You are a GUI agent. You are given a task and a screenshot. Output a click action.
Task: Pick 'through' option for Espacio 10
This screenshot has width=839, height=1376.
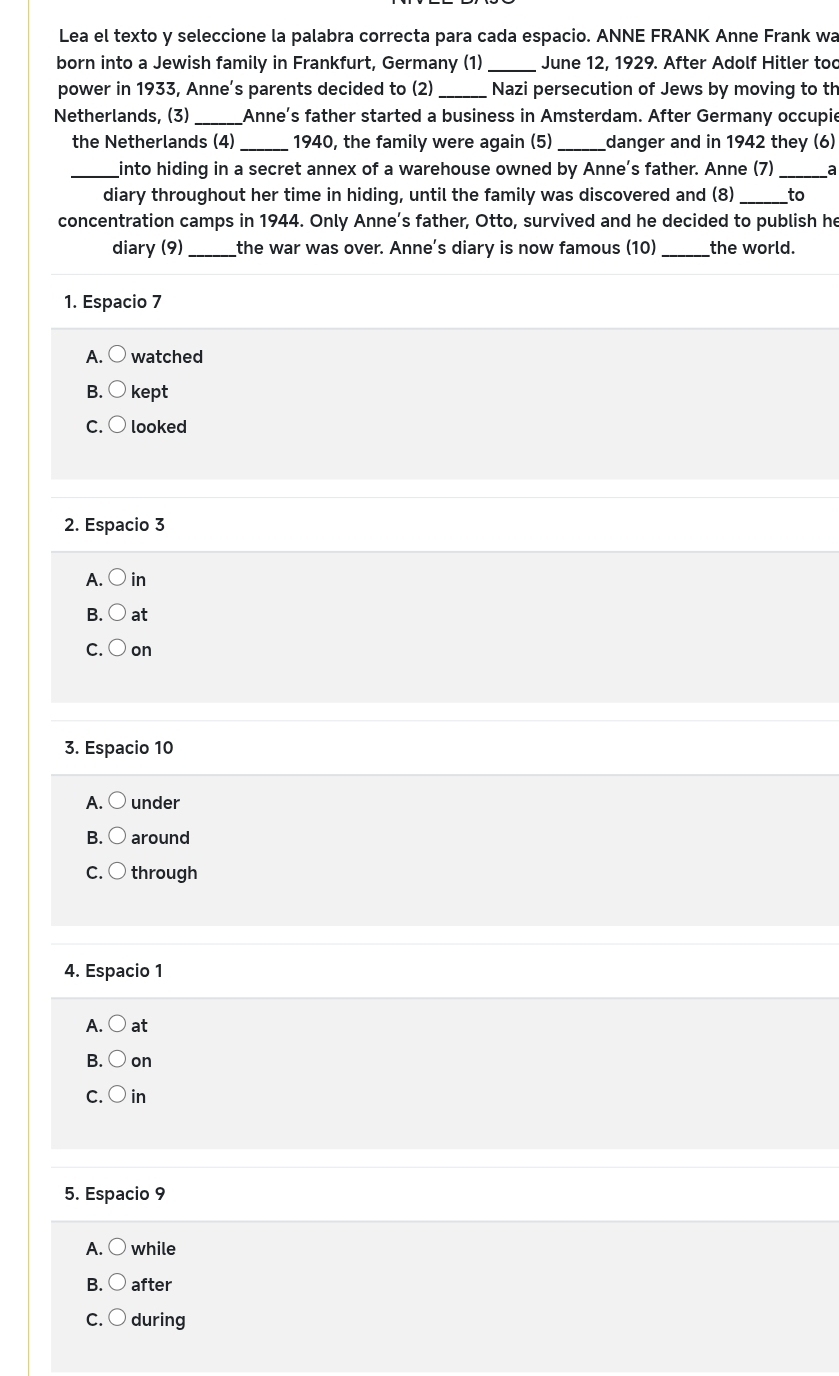pyautogui.click(x=118, y=870)
